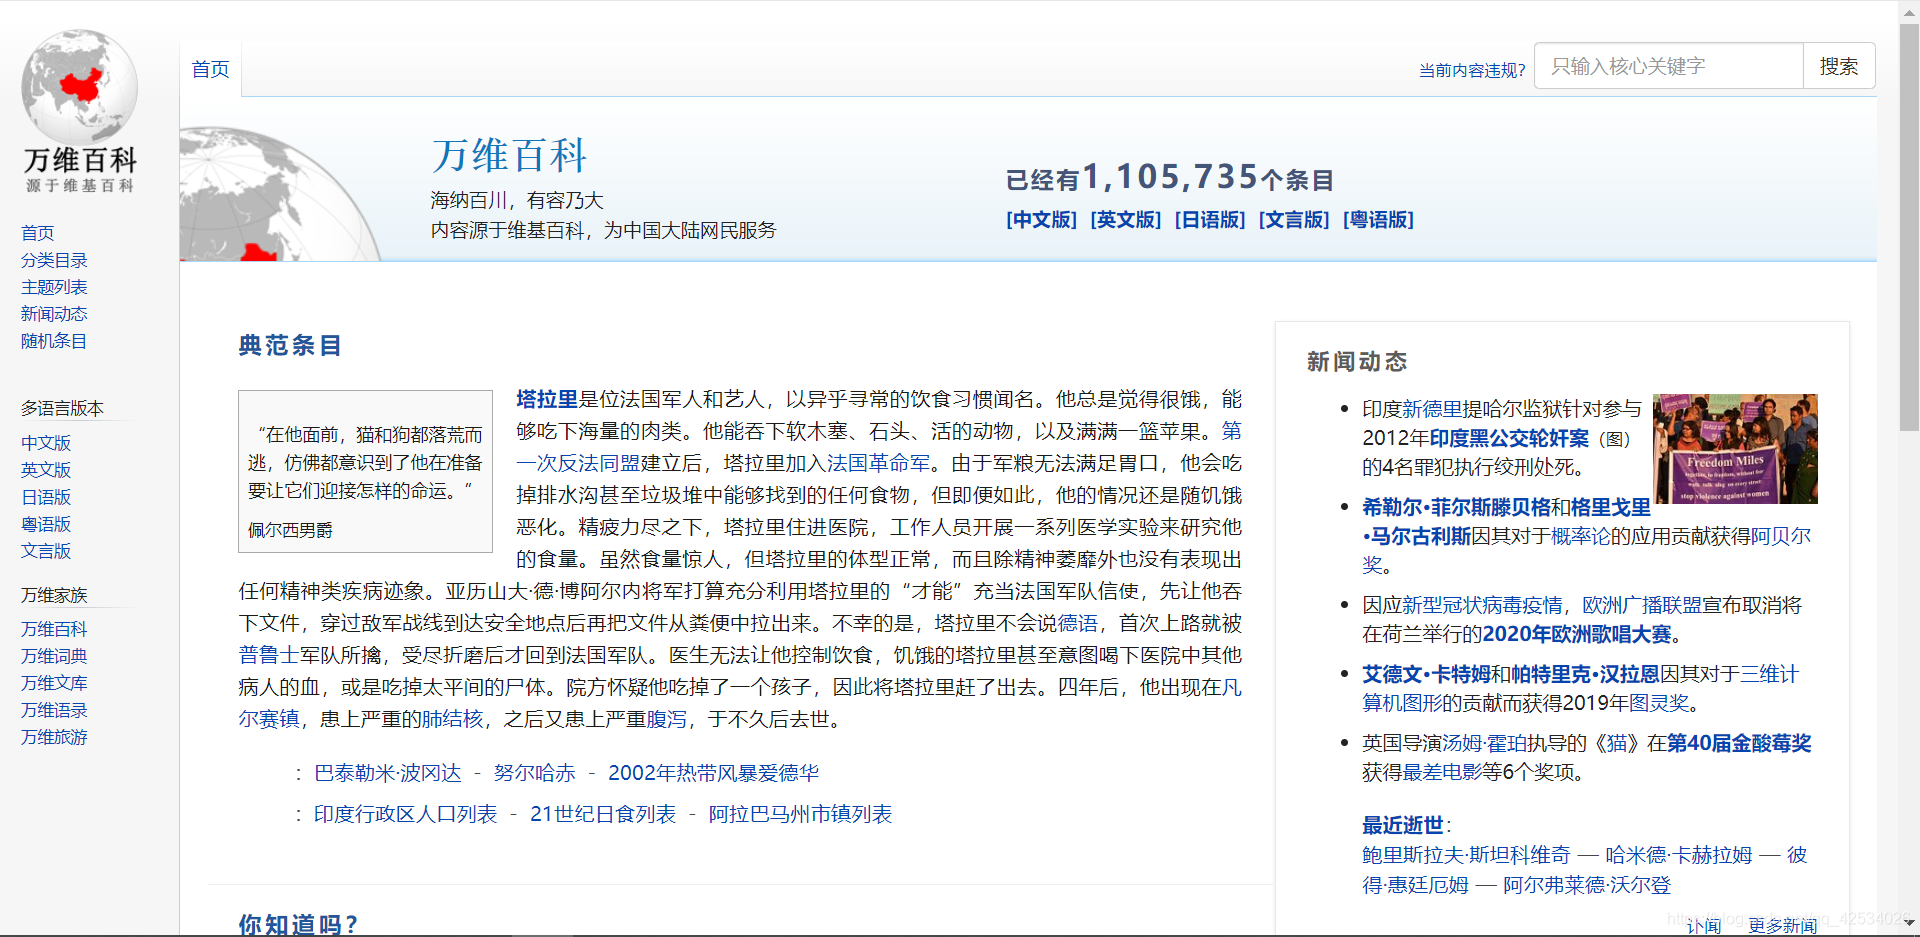This screenshot has height=937, width=1920.
Task: Open the 法国革命军 link
Action: click(x=878, y=463)
